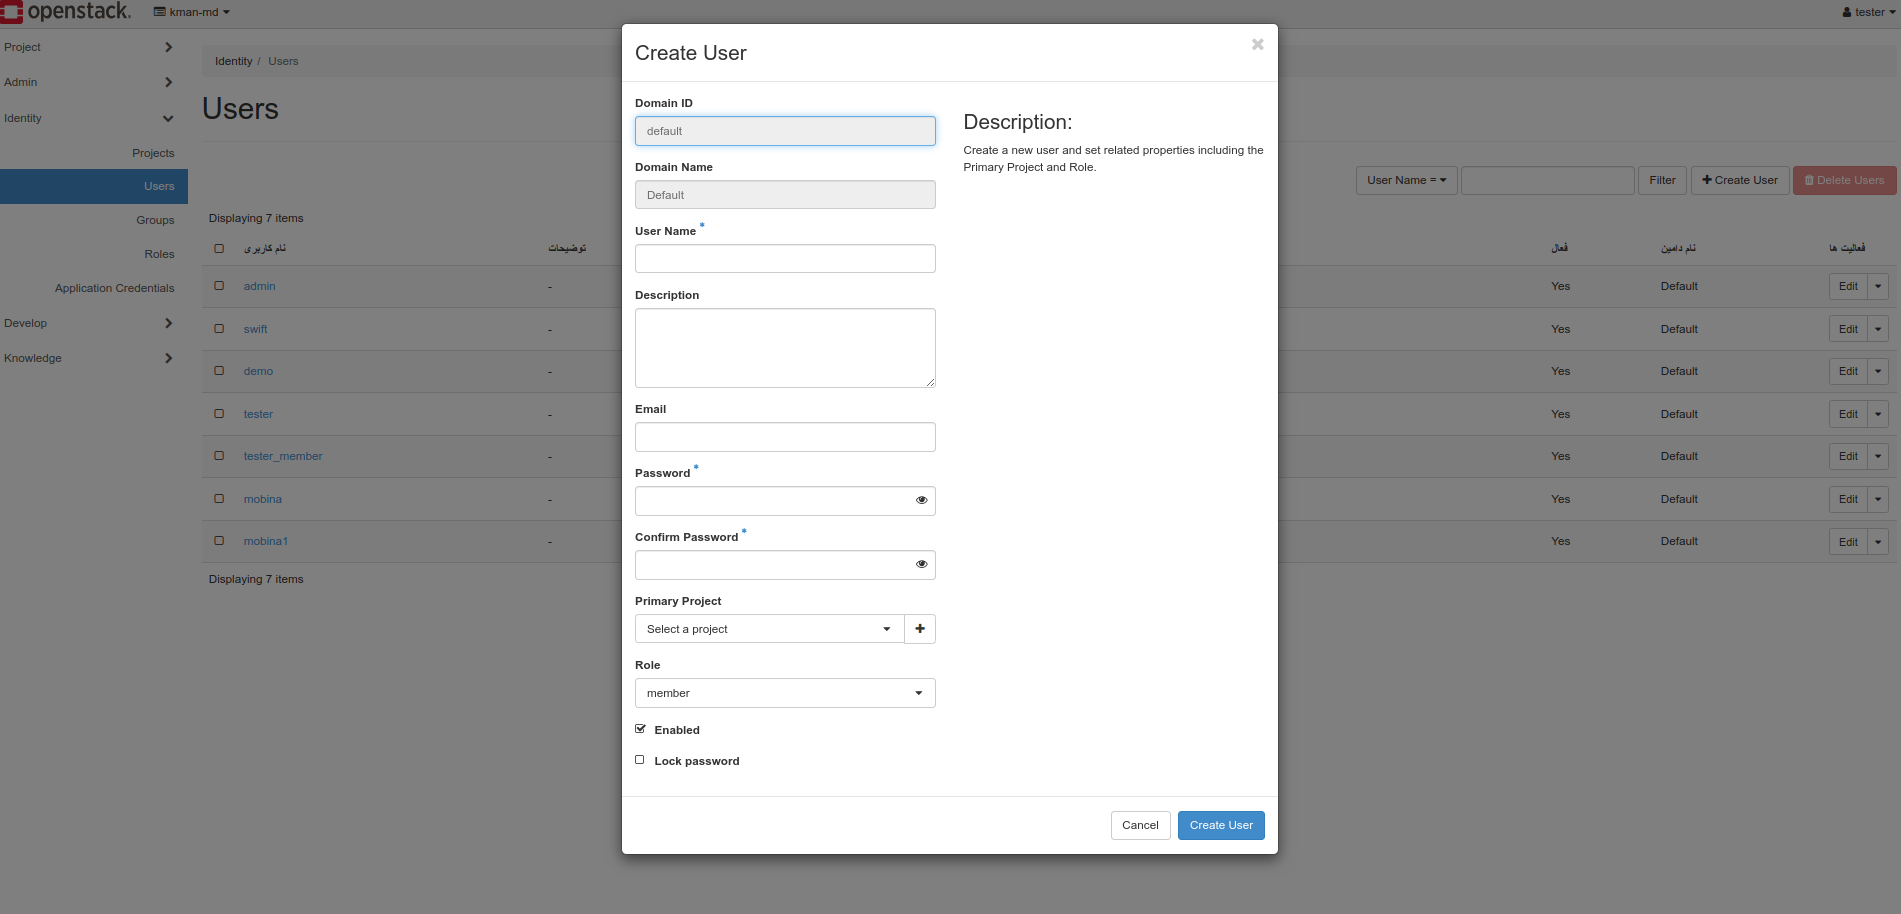This screenshot has width=1901, height=914.
Task: Open Roles in the Identity sidebar
Action: point(159,254)
